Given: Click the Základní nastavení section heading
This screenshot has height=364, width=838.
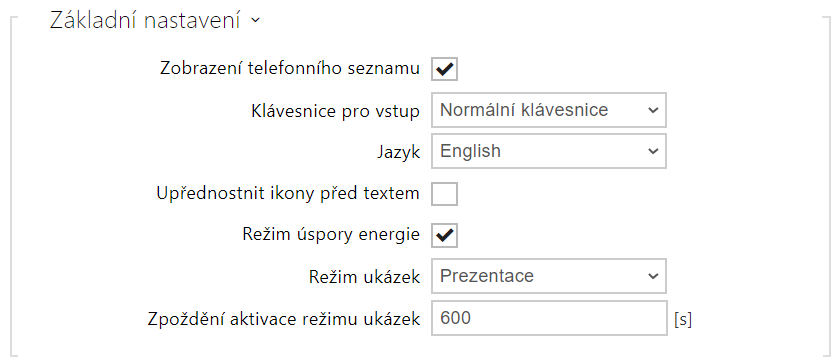Looking at the screenshot, I should point(145,21).
